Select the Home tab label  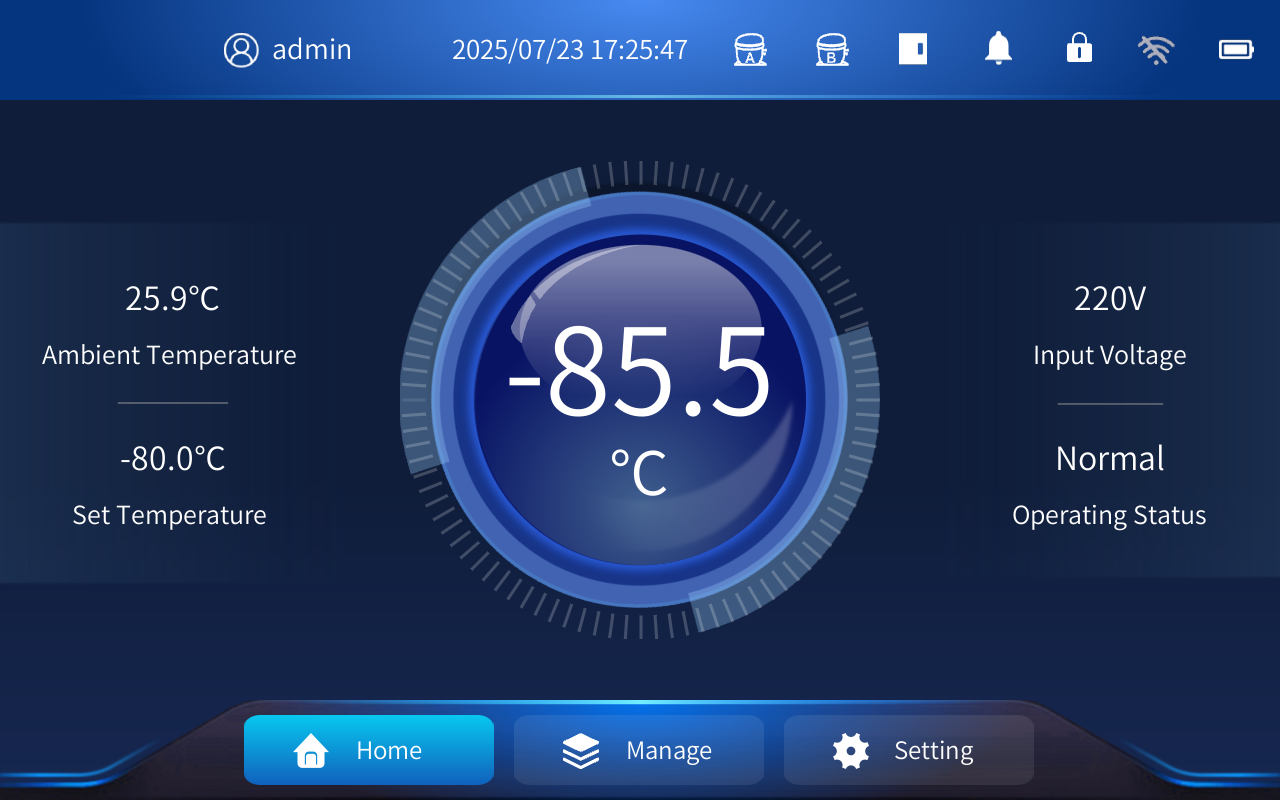[389, 750]
